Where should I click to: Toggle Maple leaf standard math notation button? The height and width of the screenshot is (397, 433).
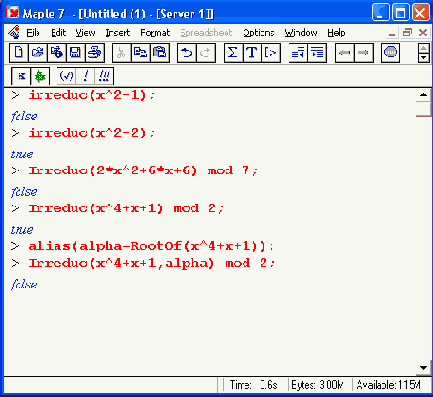pos(40,76)
